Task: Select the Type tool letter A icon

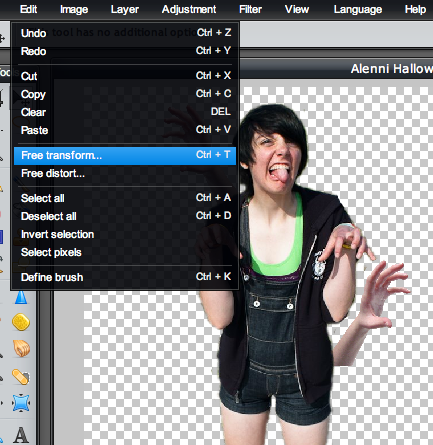Action: 21,435
